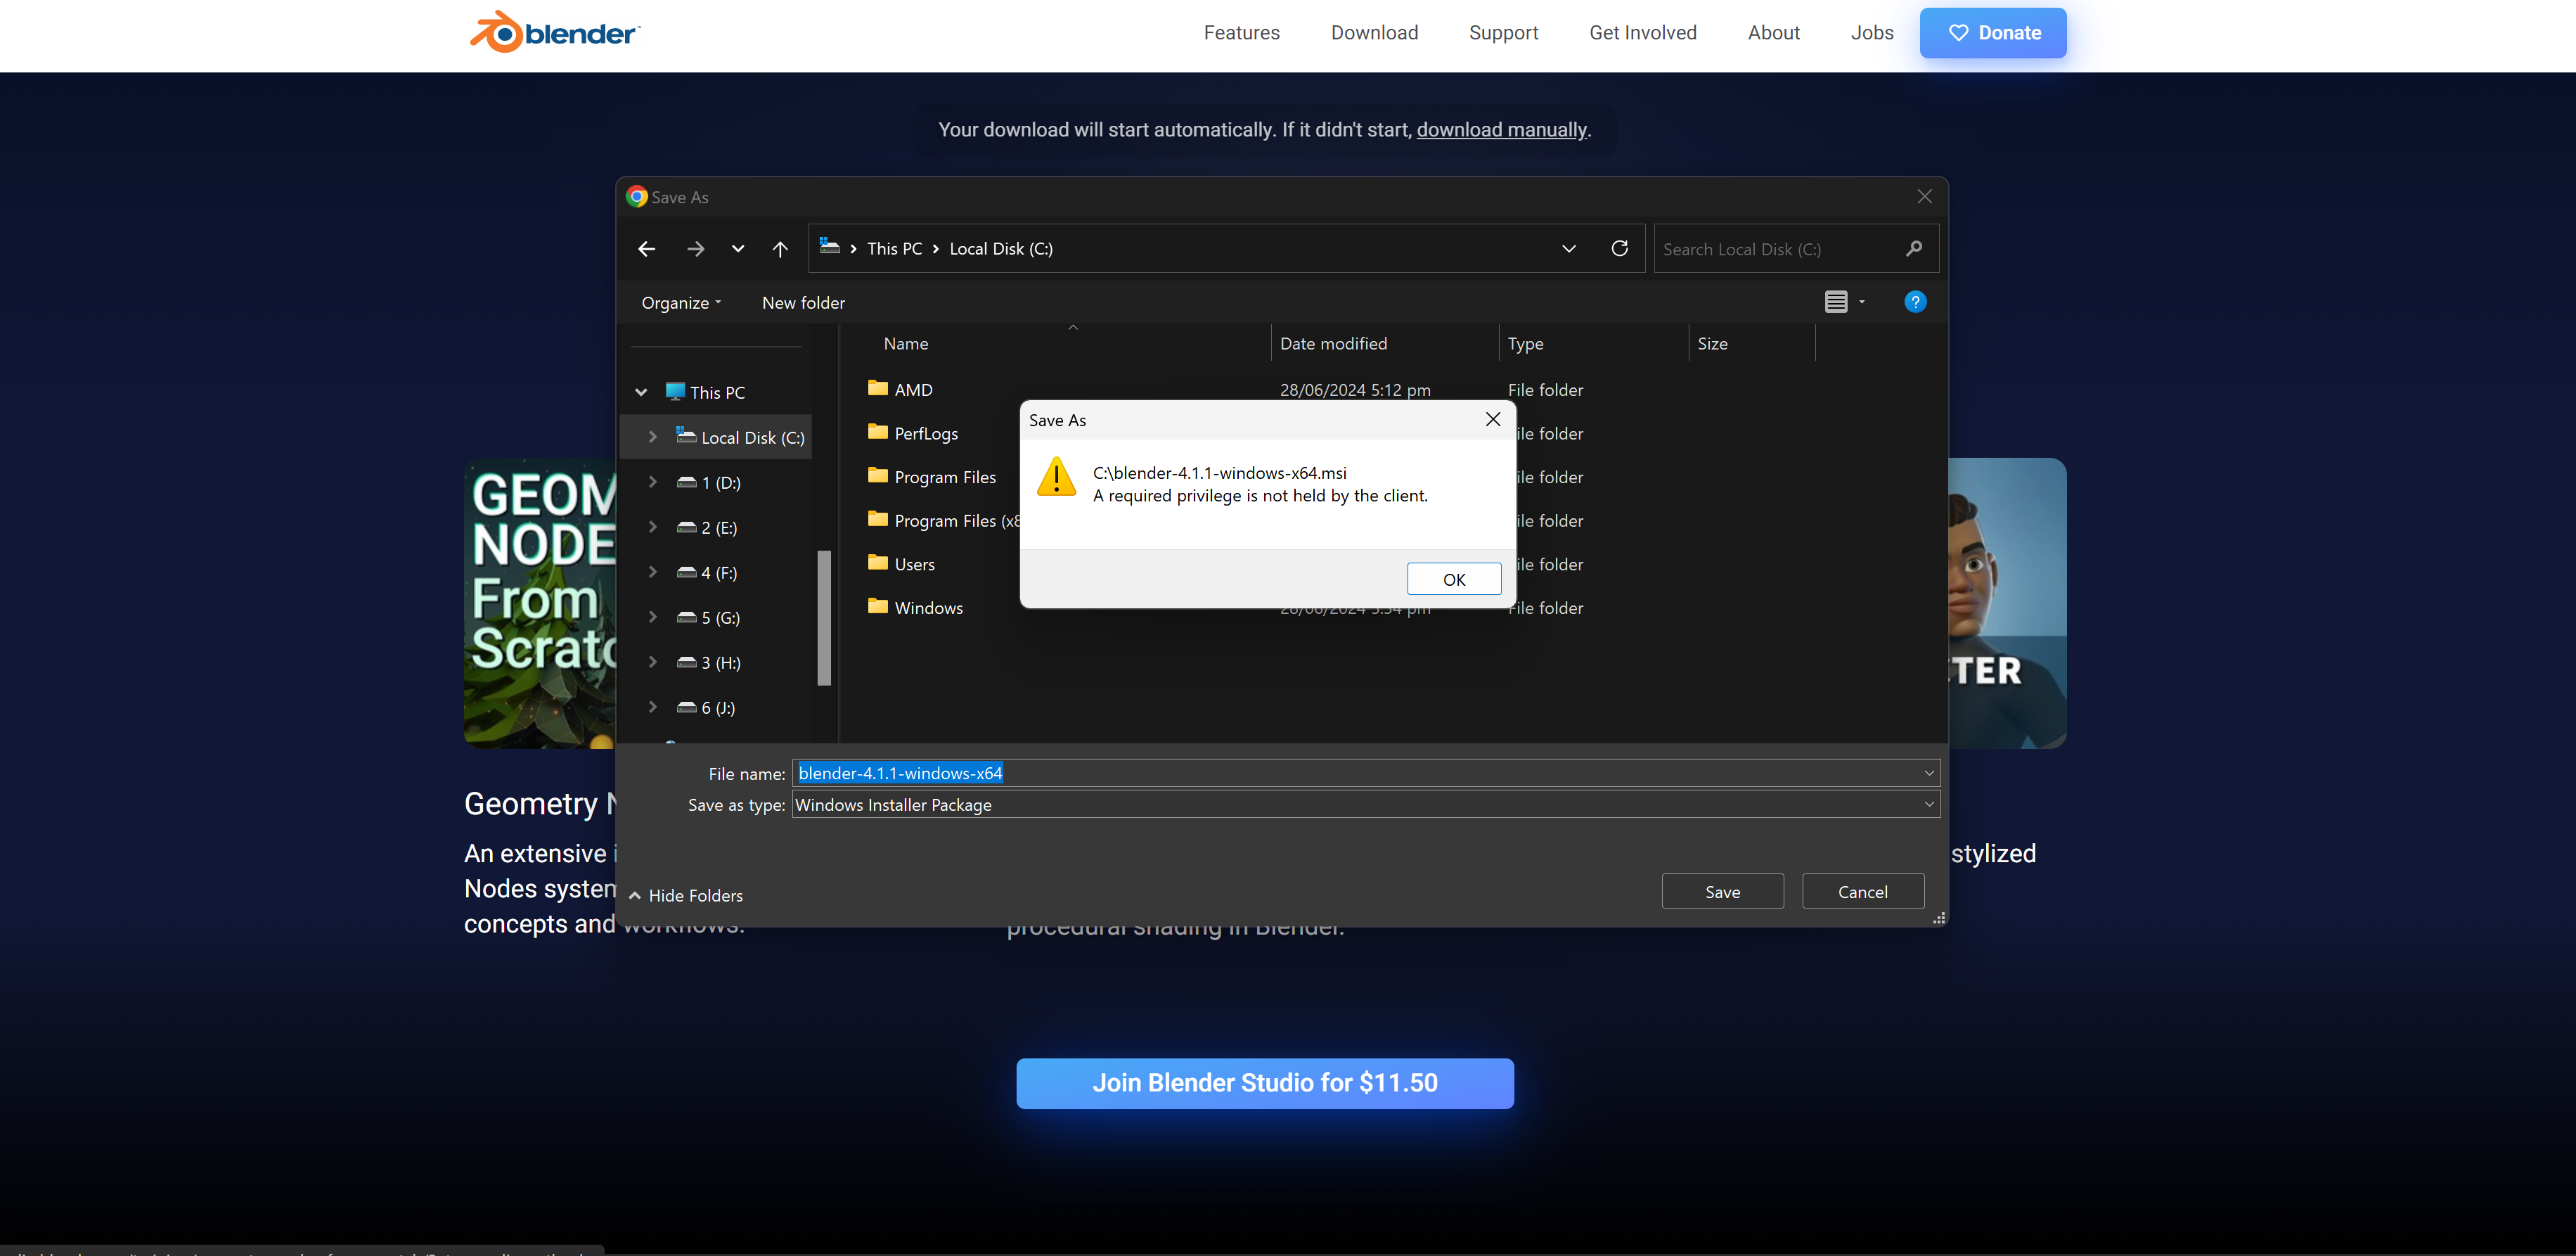Screen dimensions: 2576x1256
Task: Go up one folder level arrow
Action: click(780, 249)
